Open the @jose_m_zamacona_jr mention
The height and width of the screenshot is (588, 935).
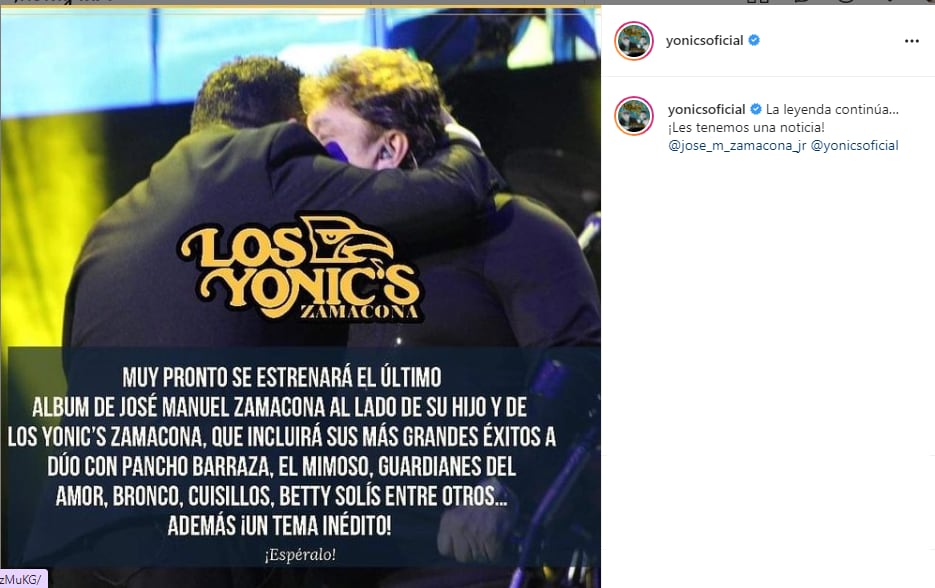(737, 146)
